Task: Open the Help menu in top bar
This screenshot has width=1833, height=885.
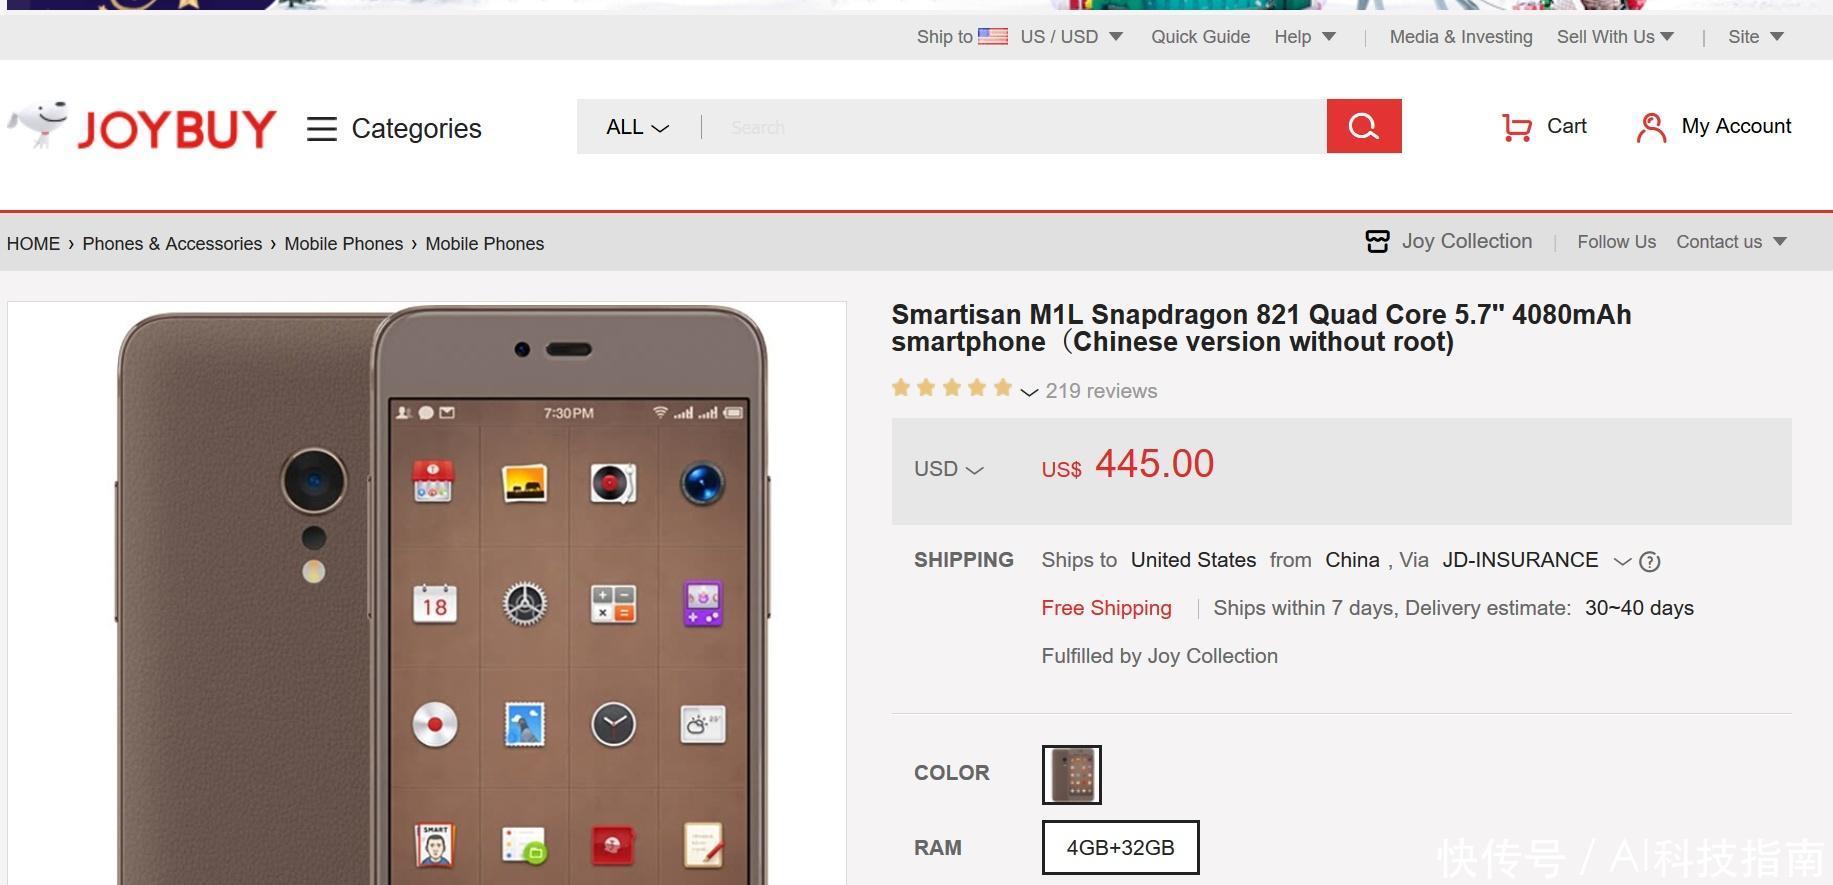Action: click(1304, 37)
